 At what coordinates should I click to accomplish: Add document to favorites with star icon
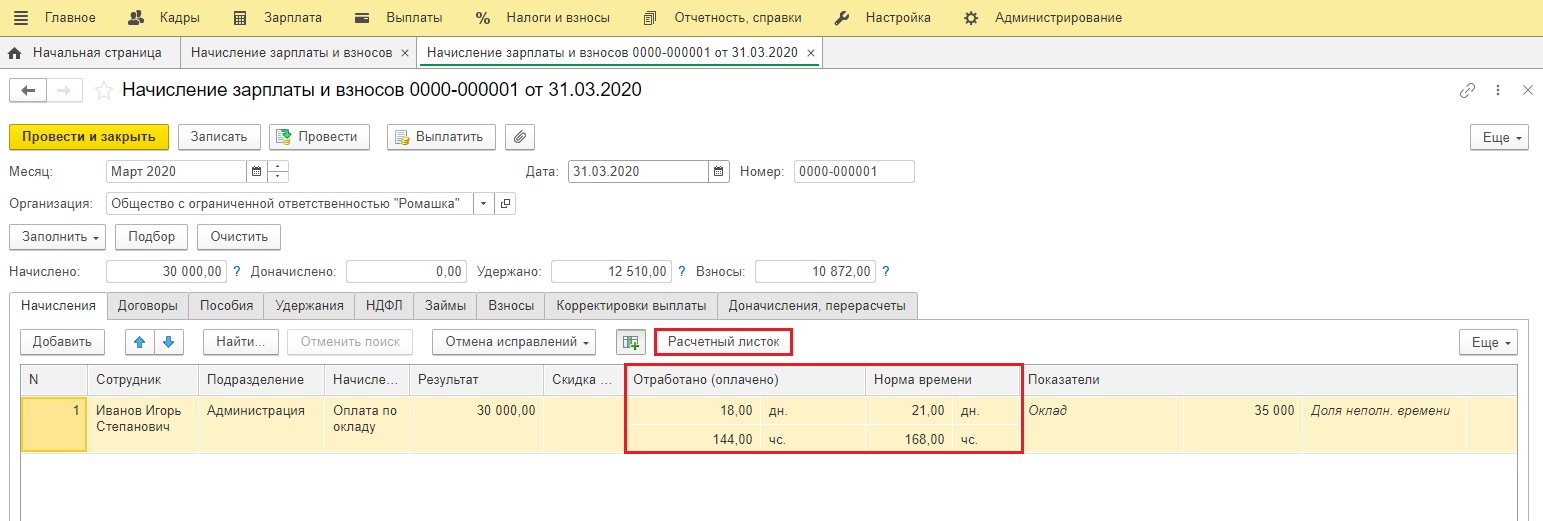click(103, 91)
